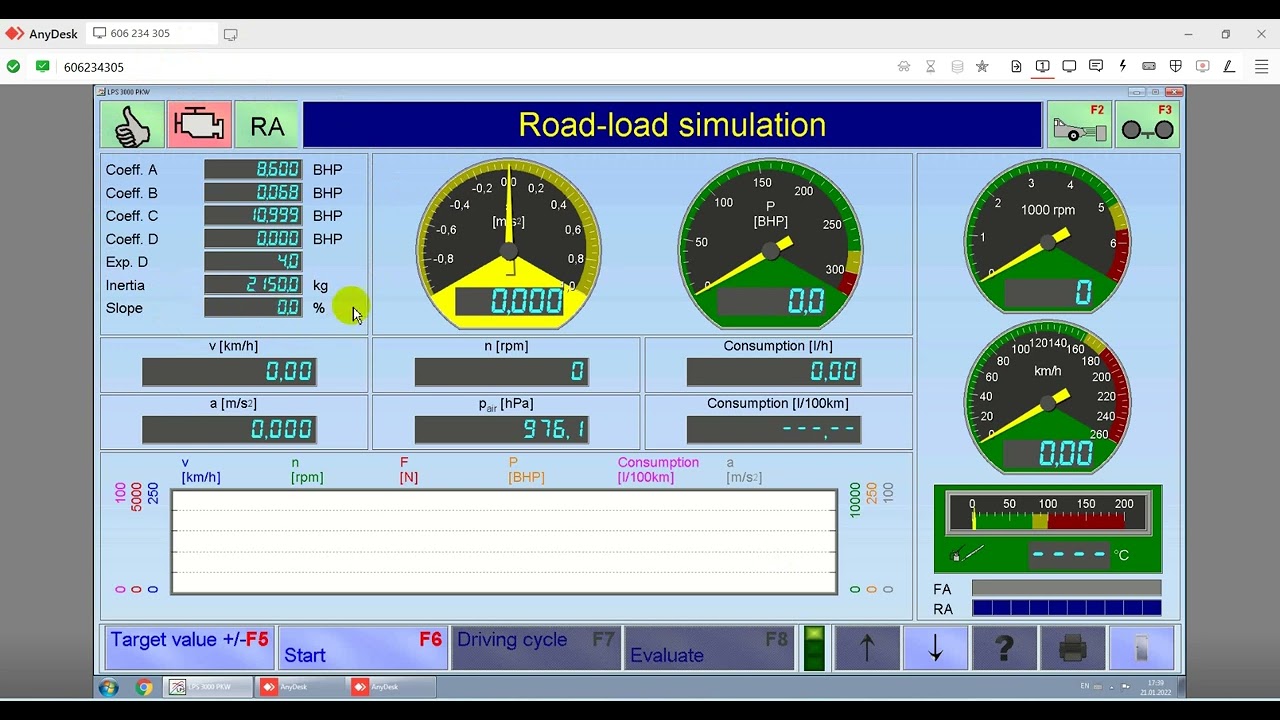Open the F2 vehicle on dyno function
Screen dimensions: 1280x720
[x=1079, y=125]
